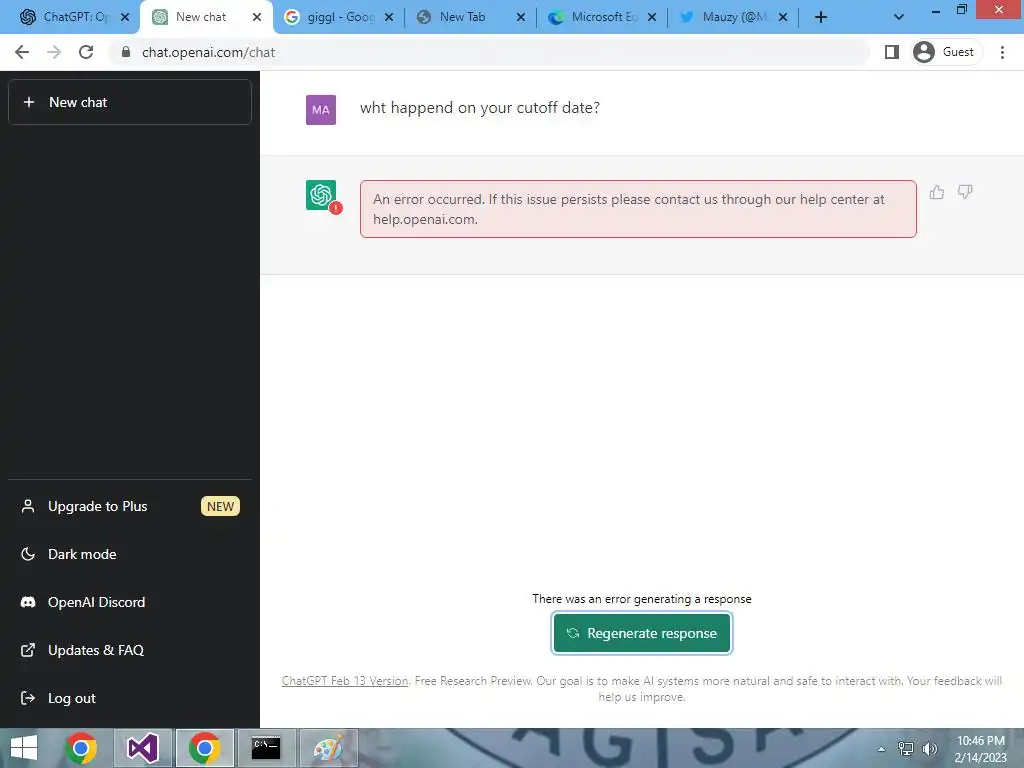Image resolution: width=1024 pixels, height=768 pixels.
Task: Click the thumbs up icon on response
Action: coord(936,192)
